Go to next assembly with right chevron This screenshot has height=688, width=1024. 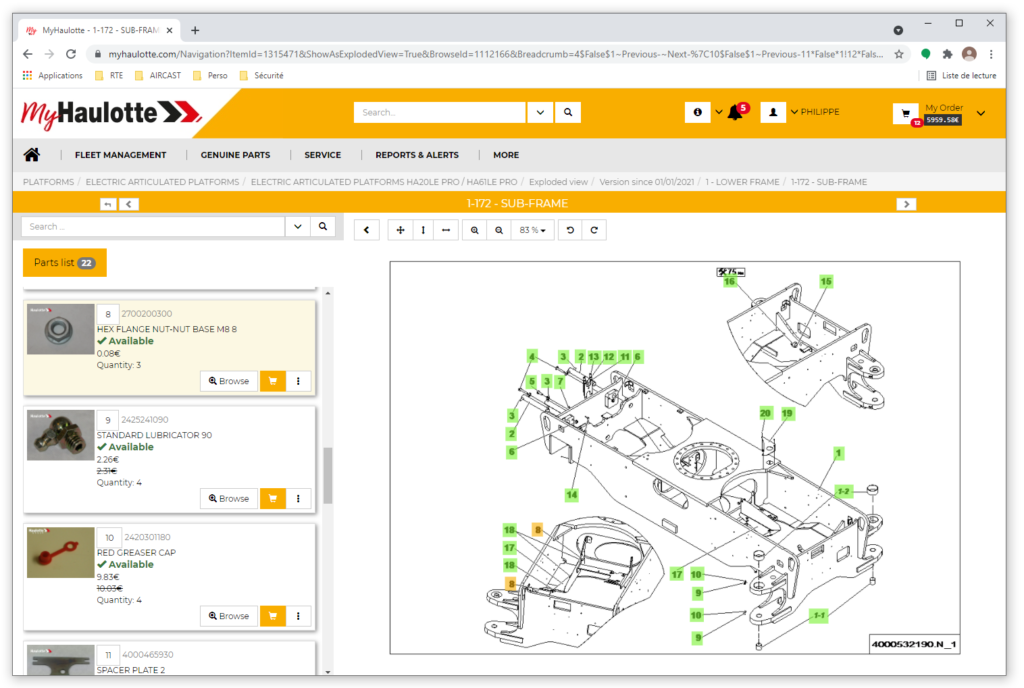pyautogui.click(x=906, y=204)
